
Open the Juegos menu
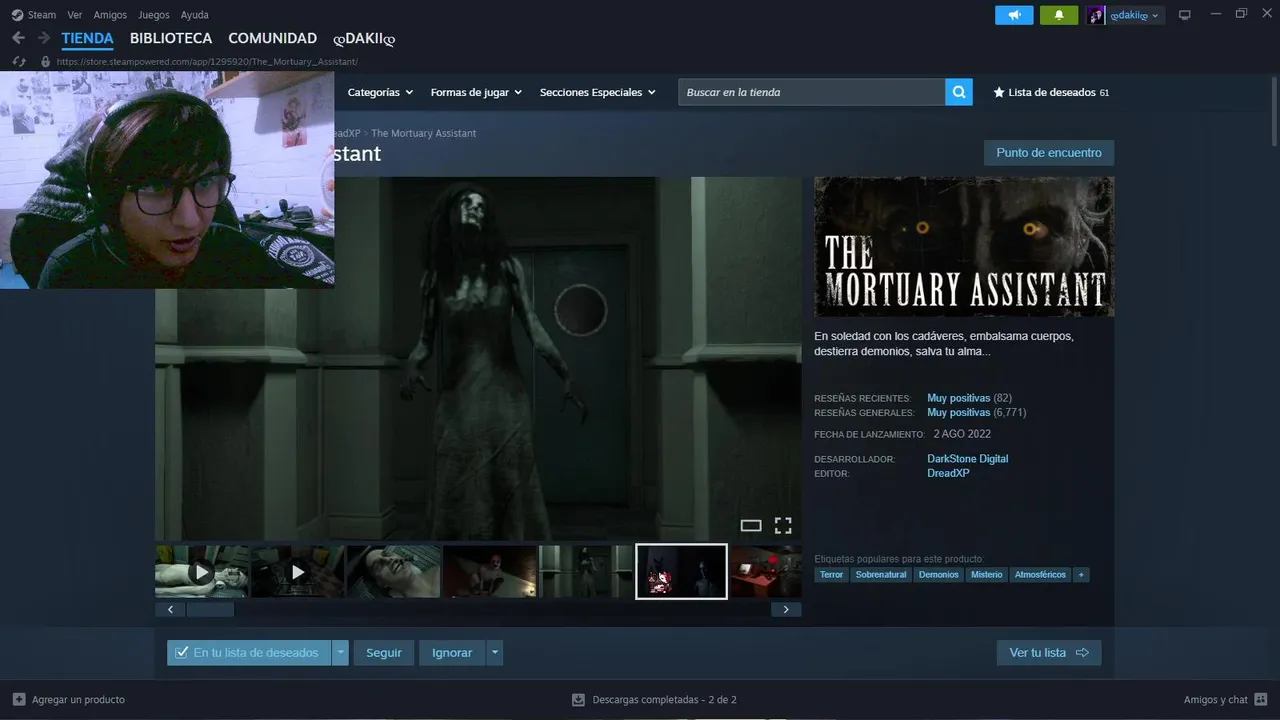point(154,15)
